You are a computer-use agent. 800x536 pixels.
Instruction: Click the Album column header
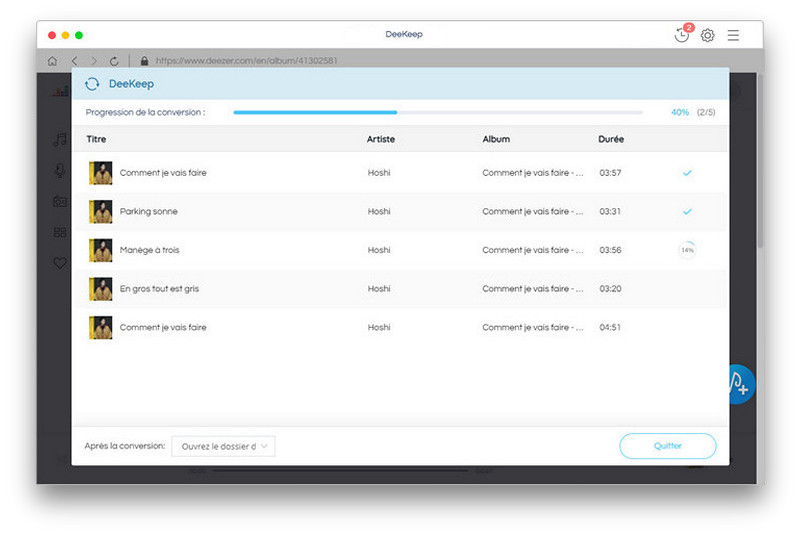[x=496, y=139]
